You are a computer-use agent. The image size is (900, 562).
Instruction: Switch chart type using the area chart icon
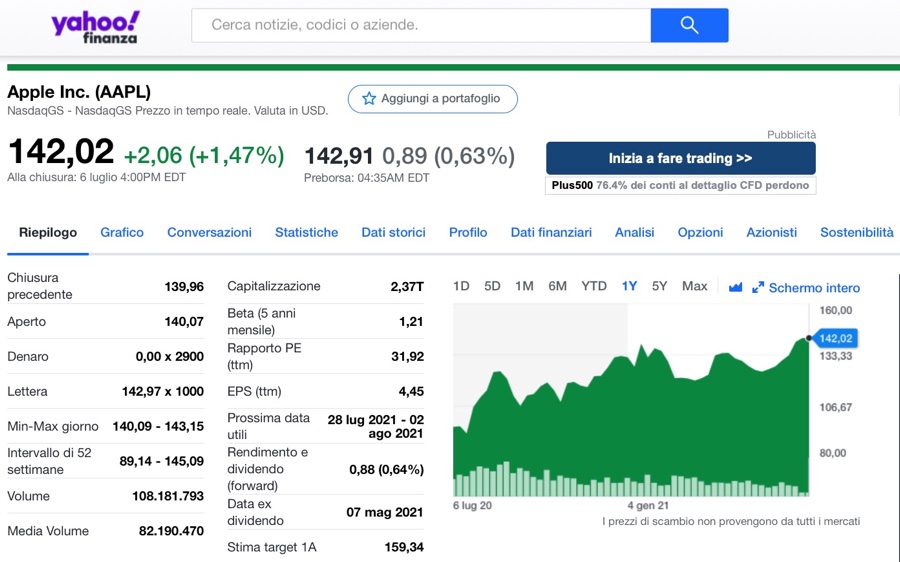click(x=735, y=287)
